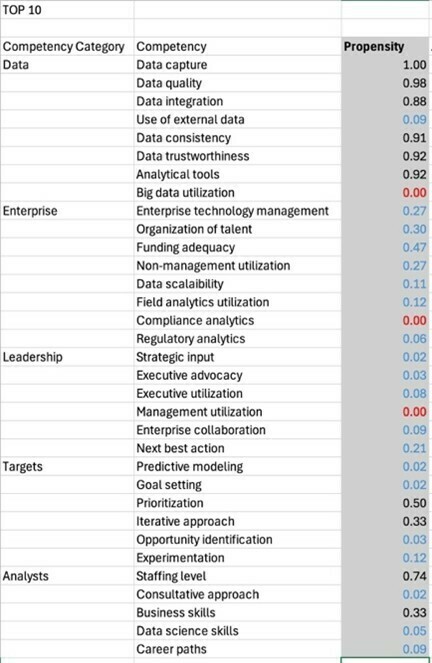Viewport: 432px width, 663px height.
Task: Select the Leadership category cell
Action: (x=67, y=357)
